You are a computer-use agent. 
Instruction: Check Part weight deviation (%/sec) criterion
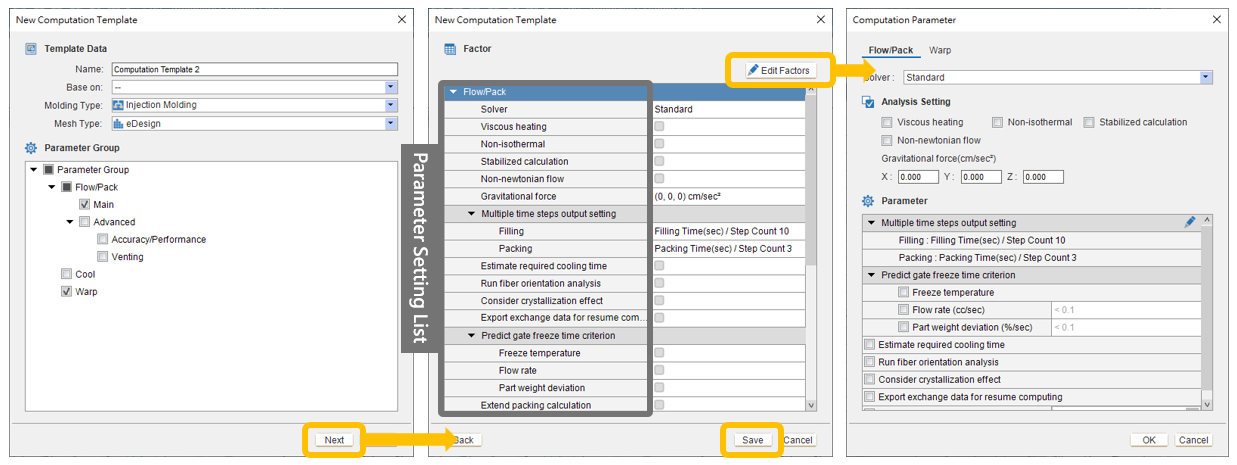point(904,327)
